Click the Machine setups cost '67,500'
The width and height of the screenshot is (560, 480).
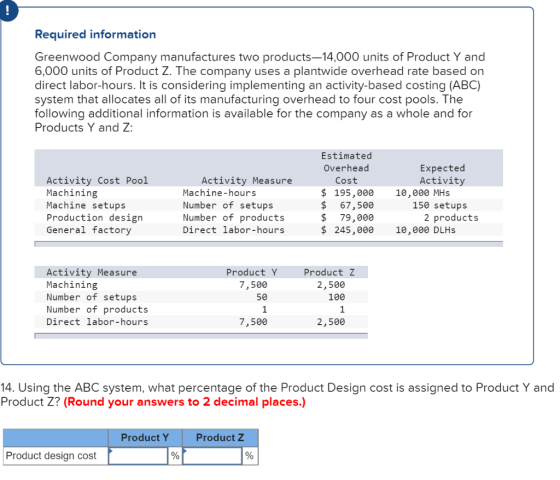(x=356, y=205)
